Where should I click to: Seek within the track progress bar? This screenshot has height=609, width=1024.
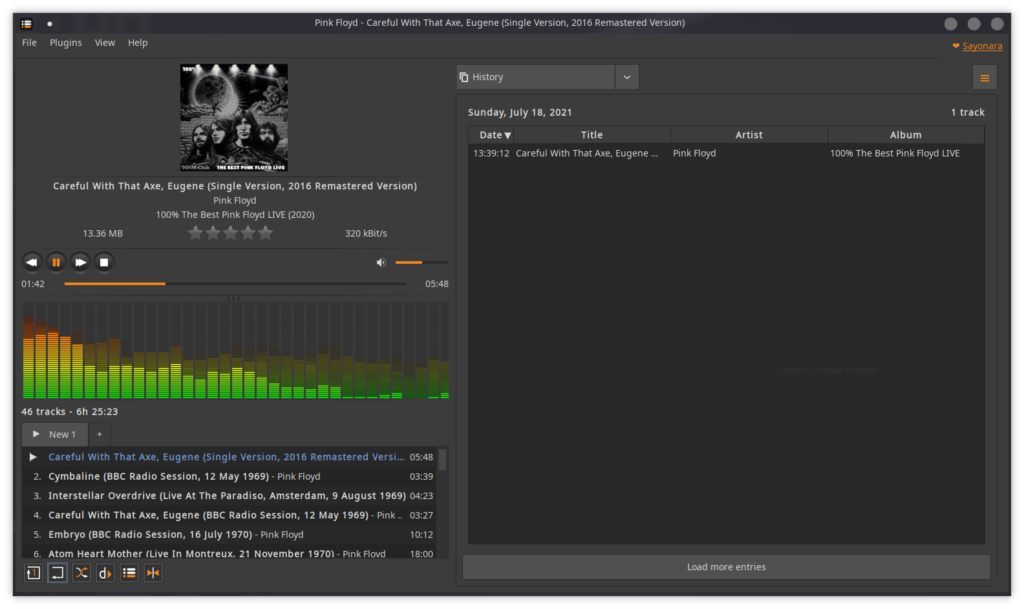tap(235, 284)
